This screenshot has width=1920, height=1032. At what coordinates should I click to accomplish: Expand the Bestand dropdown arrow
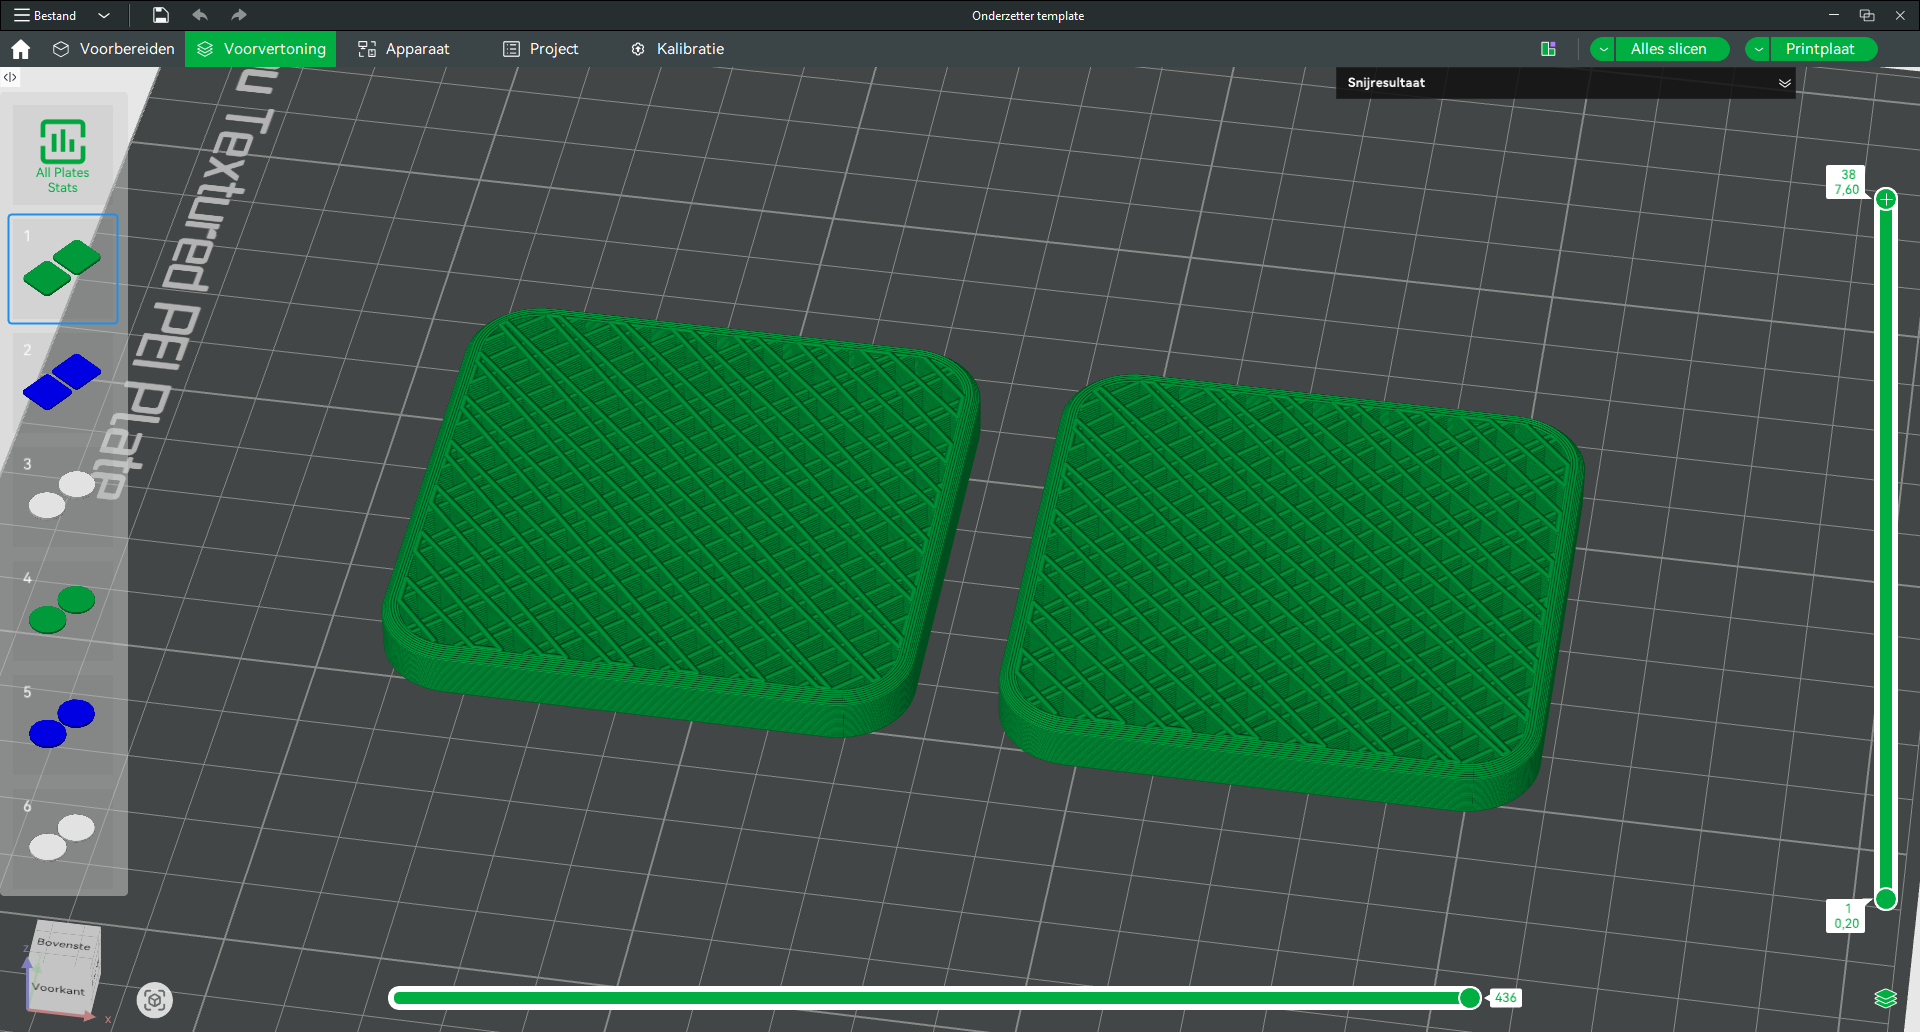104,15
